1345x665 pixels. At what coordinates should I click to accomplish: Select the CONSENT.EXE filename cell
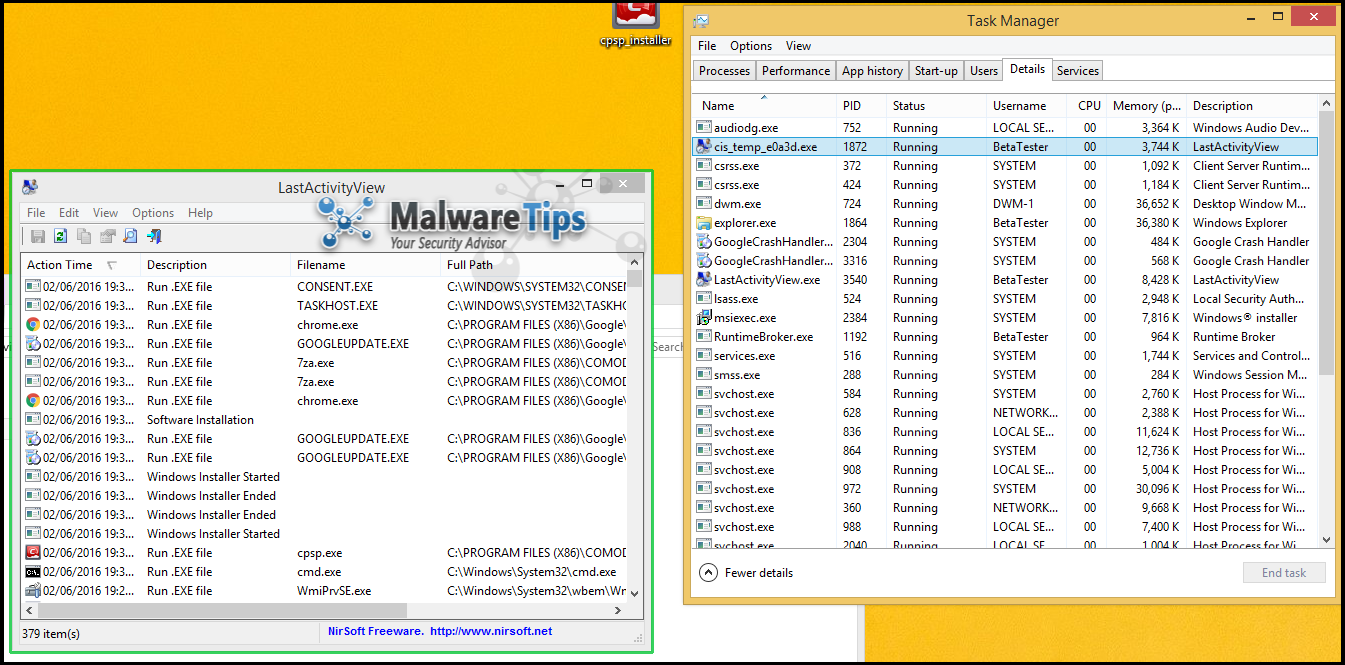(335, 287)
